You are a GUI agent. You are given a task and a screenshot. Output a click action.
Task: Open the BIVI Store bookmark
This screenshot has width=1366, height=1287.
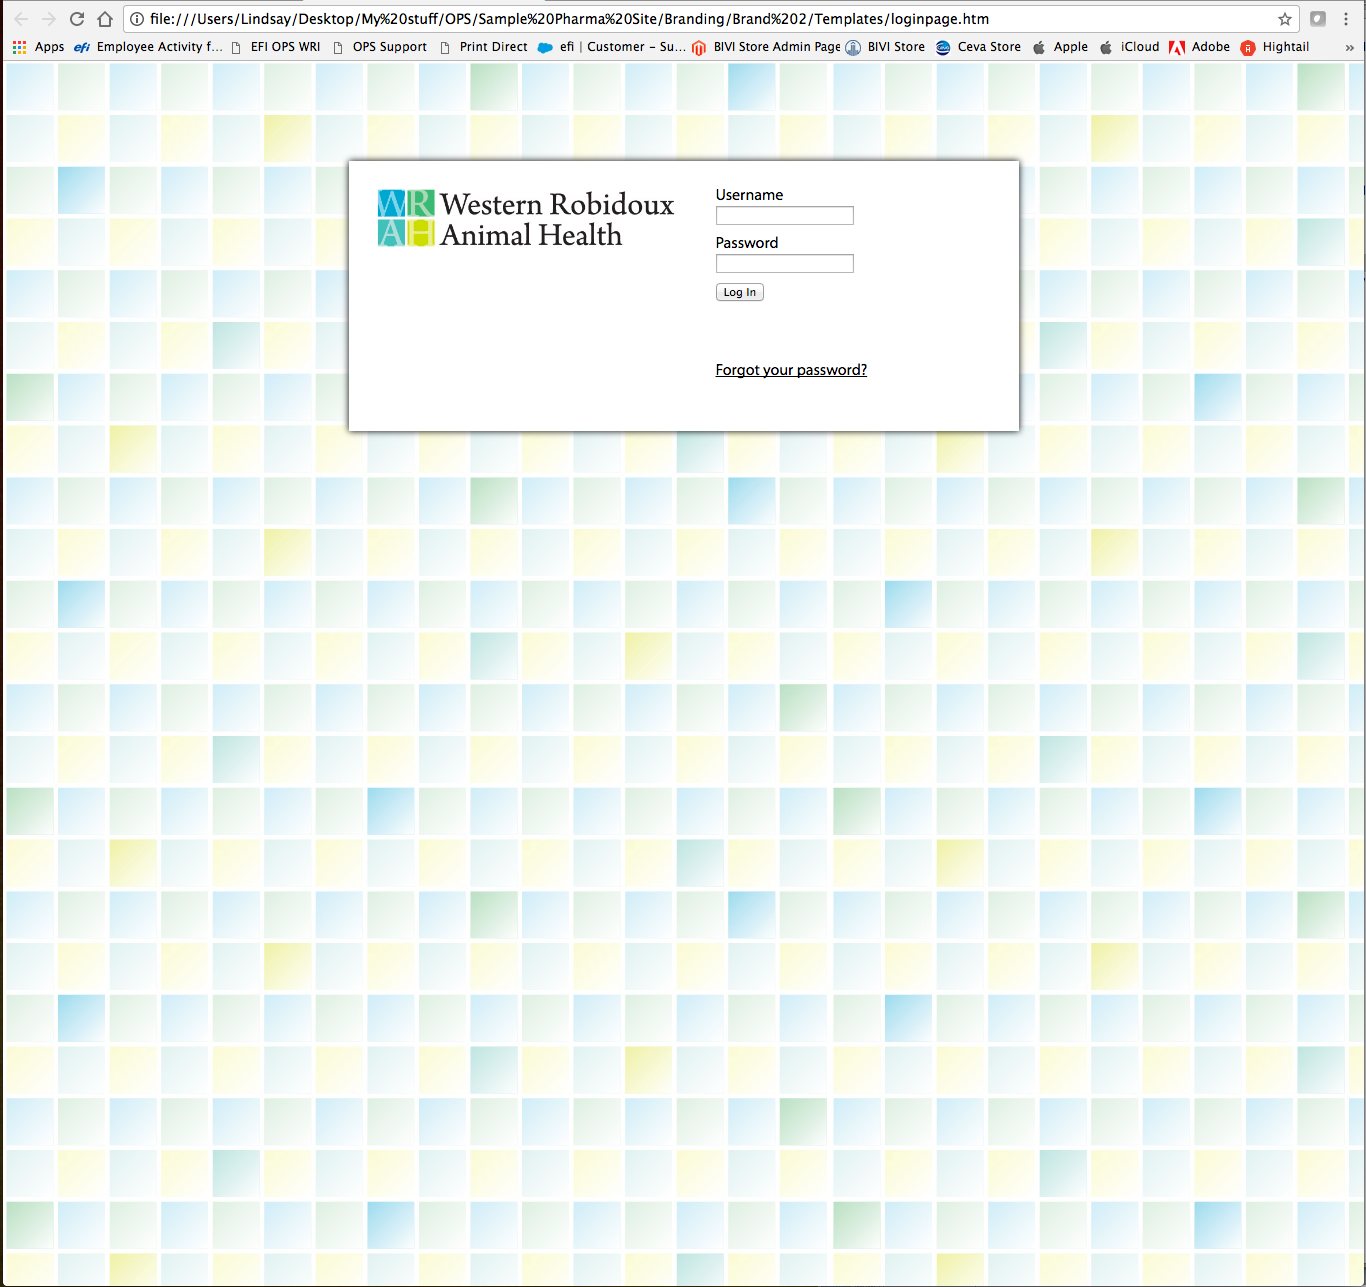tap(885, 47)
